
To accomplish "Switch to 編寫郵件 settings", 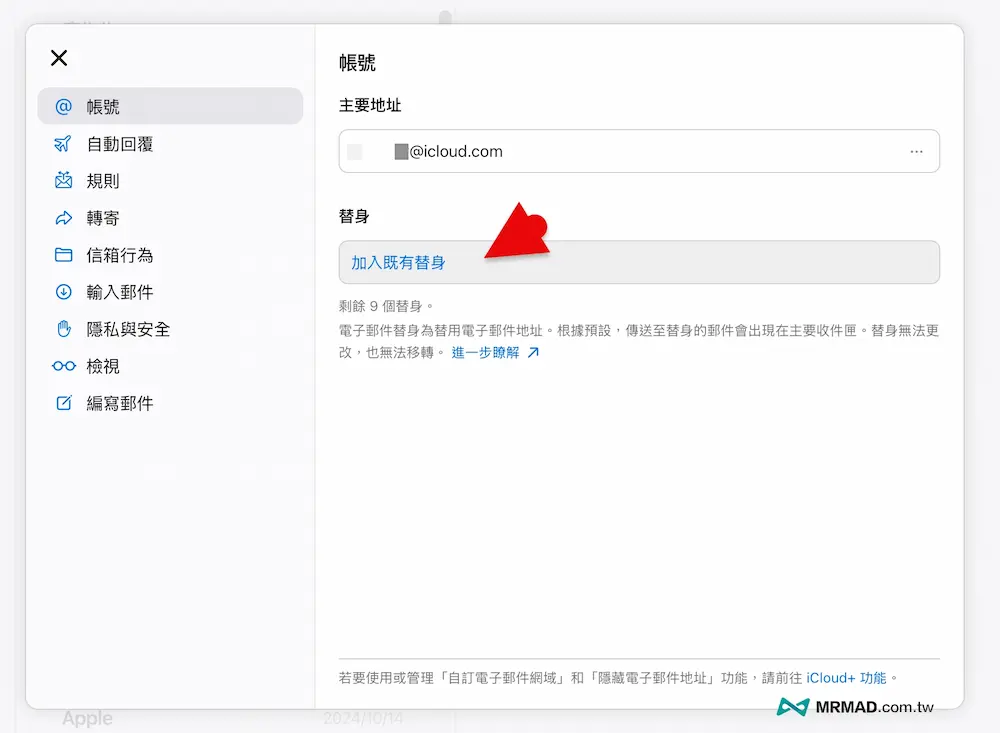I will pyautogui.click(x=170, y=403).
